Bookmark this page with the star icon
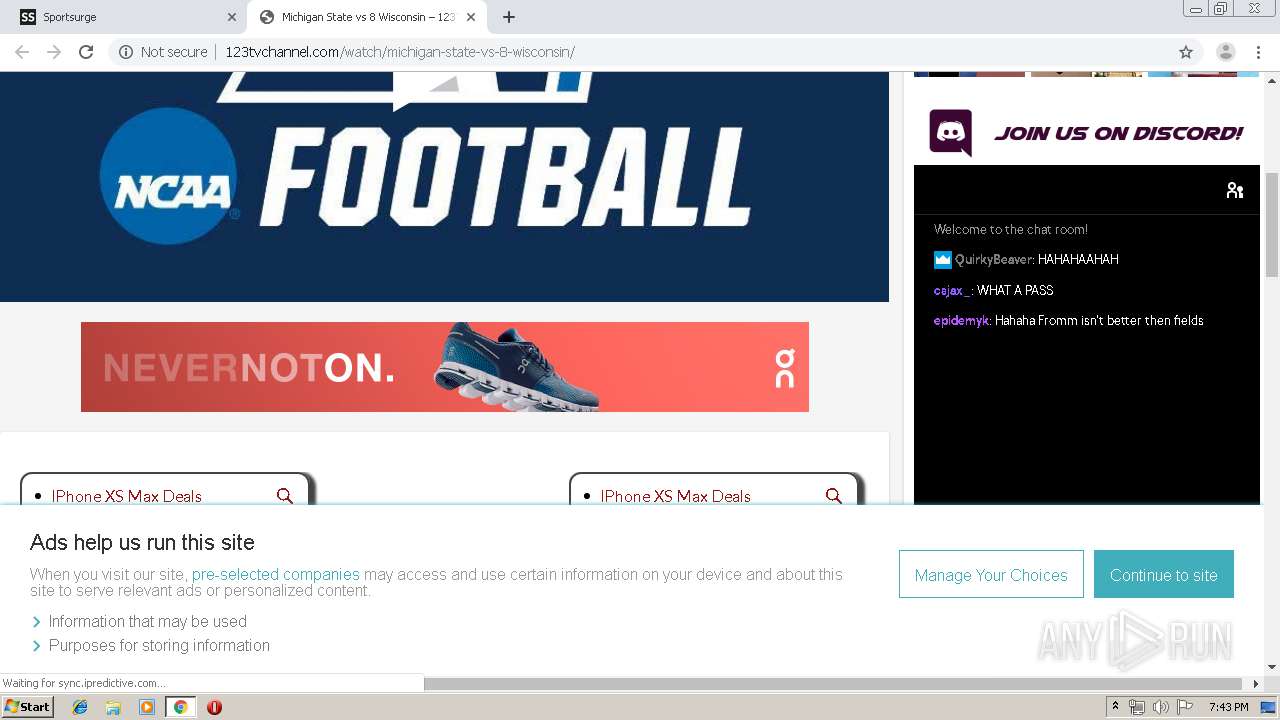The image size is (1280, 720). click(1186, 52)
